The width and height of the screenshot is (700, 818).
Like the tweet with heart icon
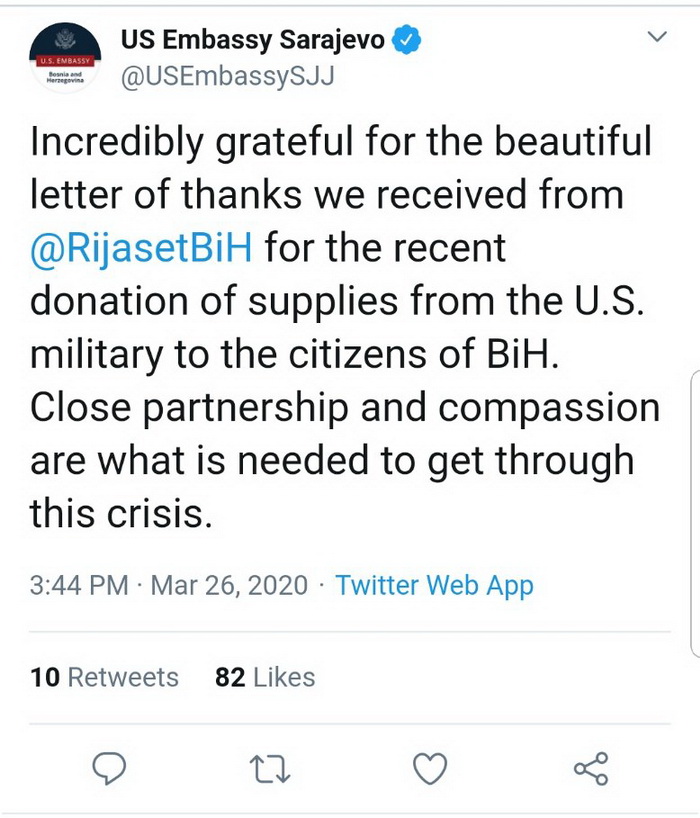pyautogui.click(x=430, y=769)
